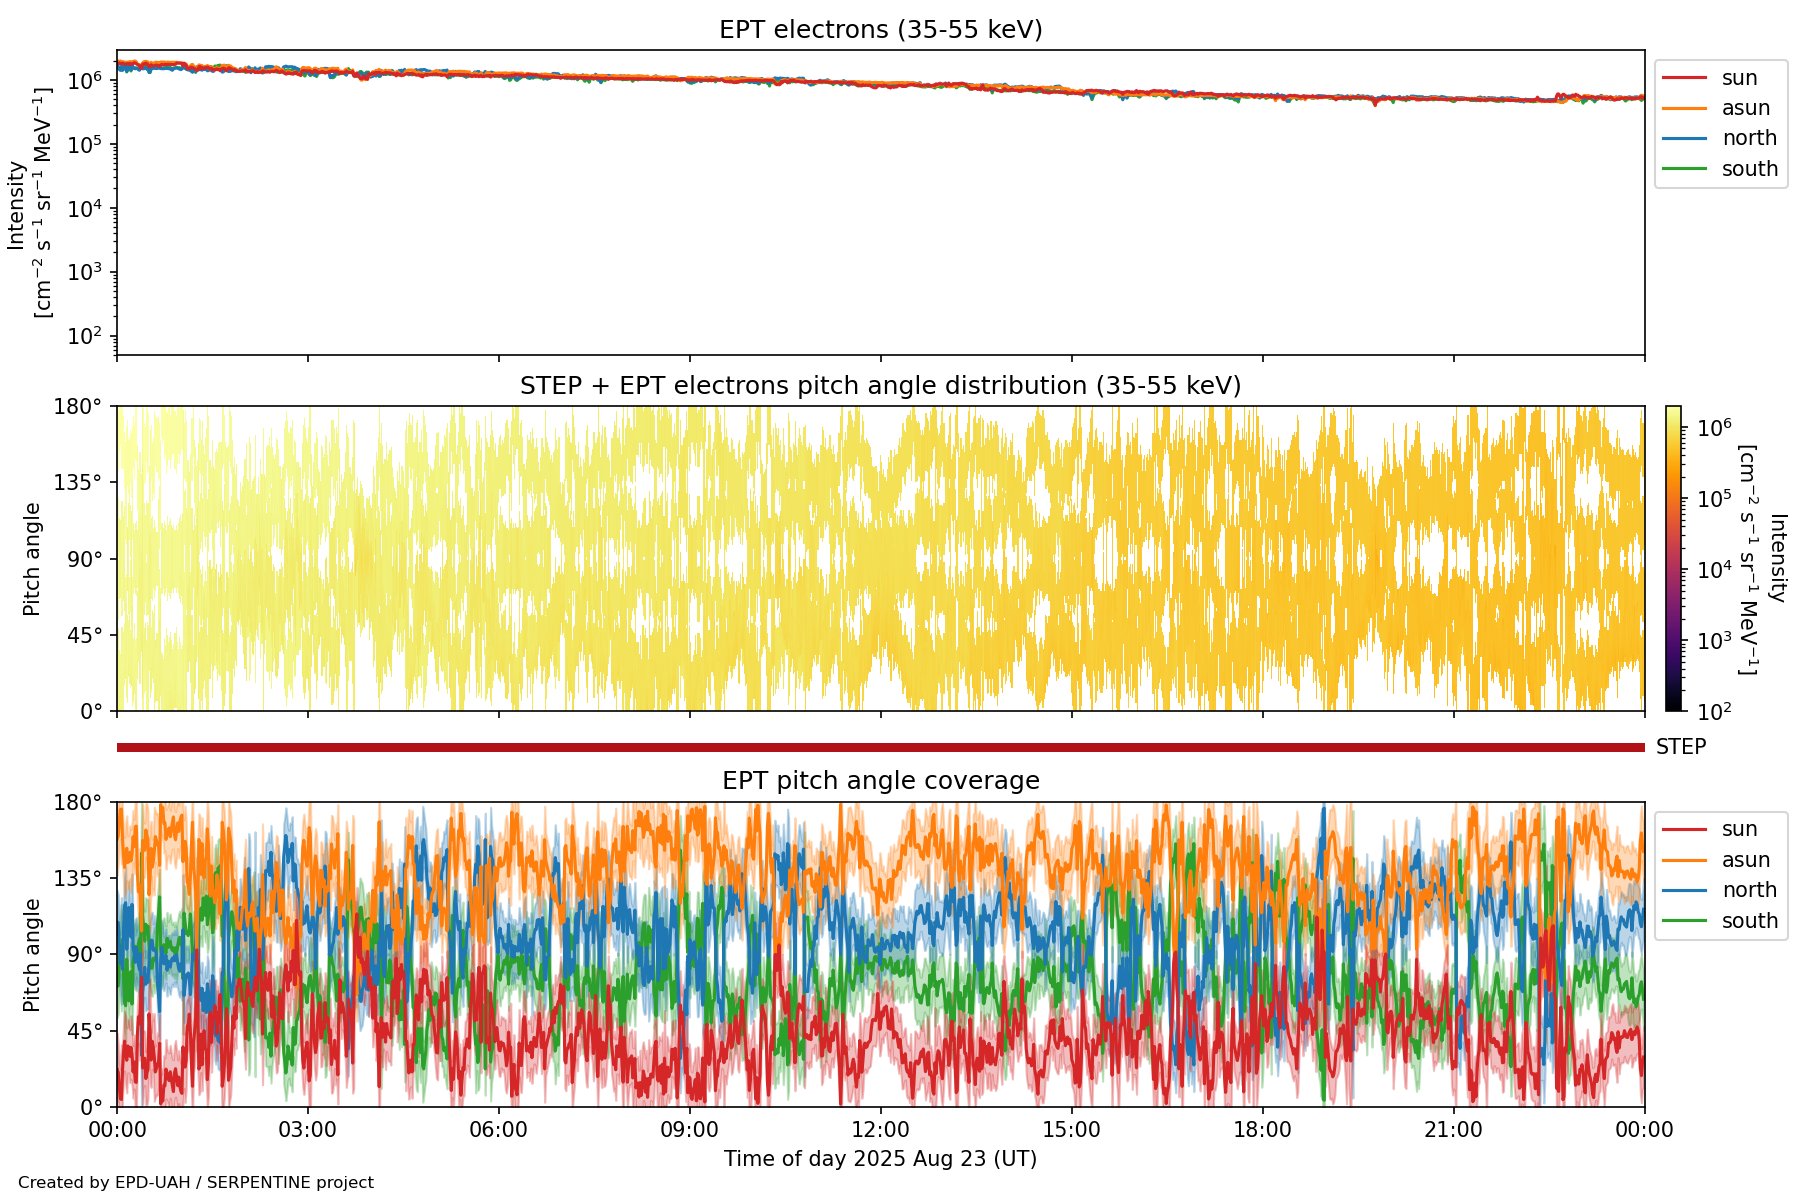Click the 'Time of day 2025 Aug 23 (UT)' axis label
This screenshot has width=1800, height=1200.
point(880,1159)
